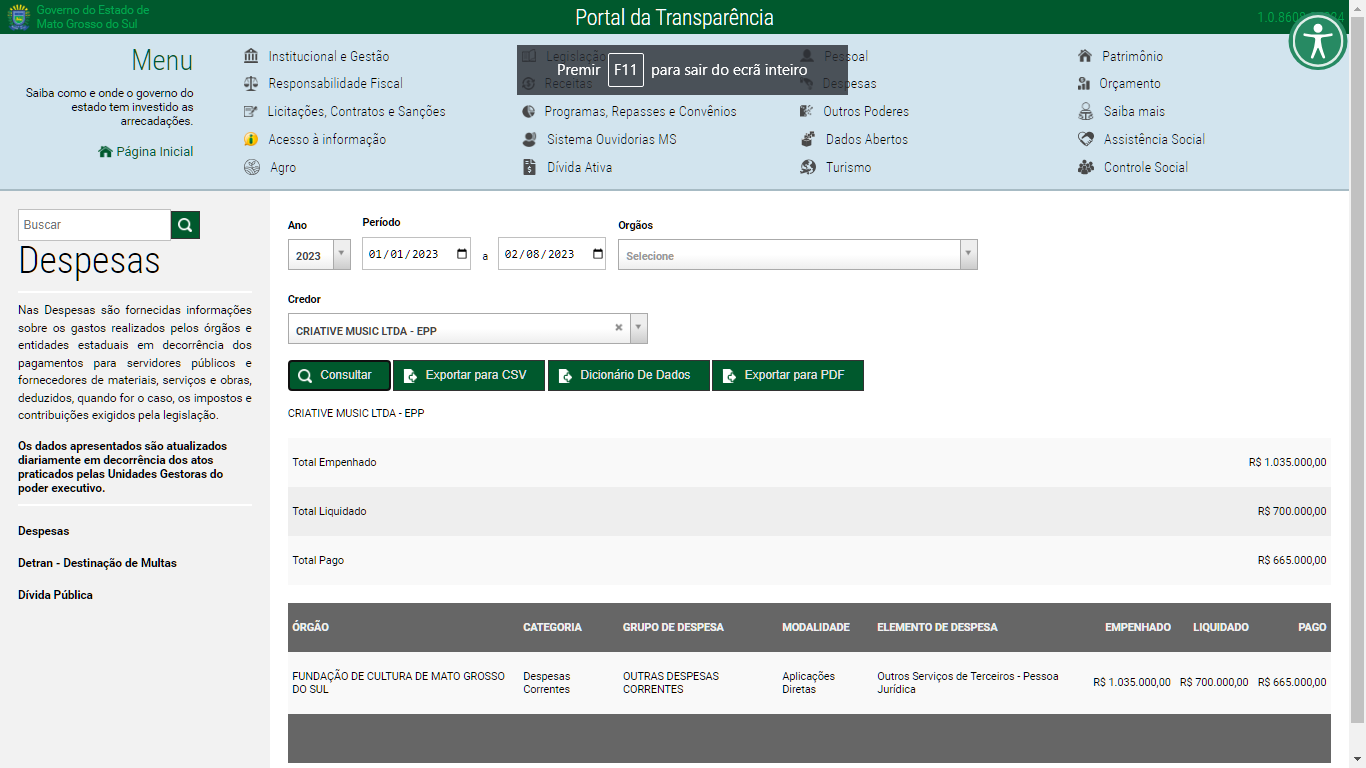Click the Outros Poderes icon
The width and height of the screenshot is (1366, 768).
point(806,112)
